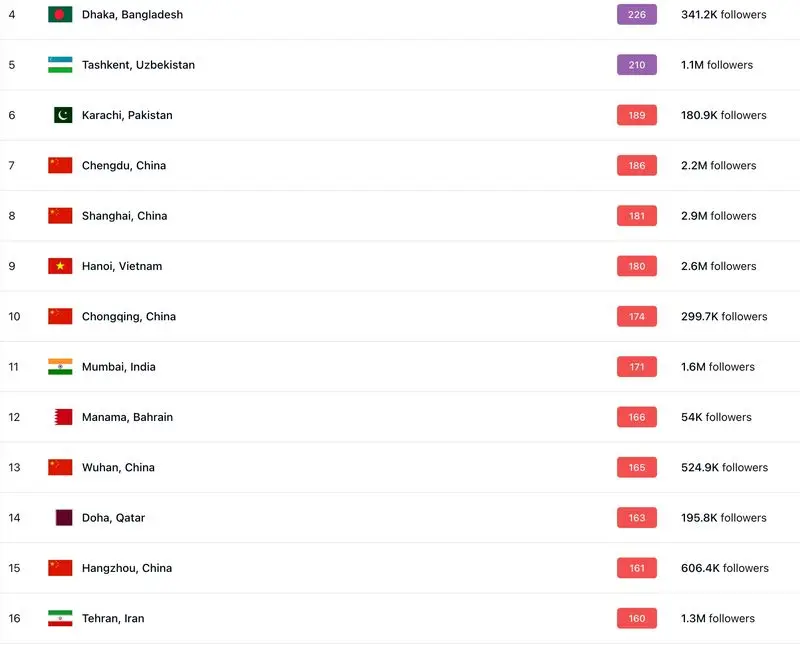The height and width of the screenshot is (645, 800).
Task: Click the purple 210 AQI badge
Action: click(x=636, y=65)
